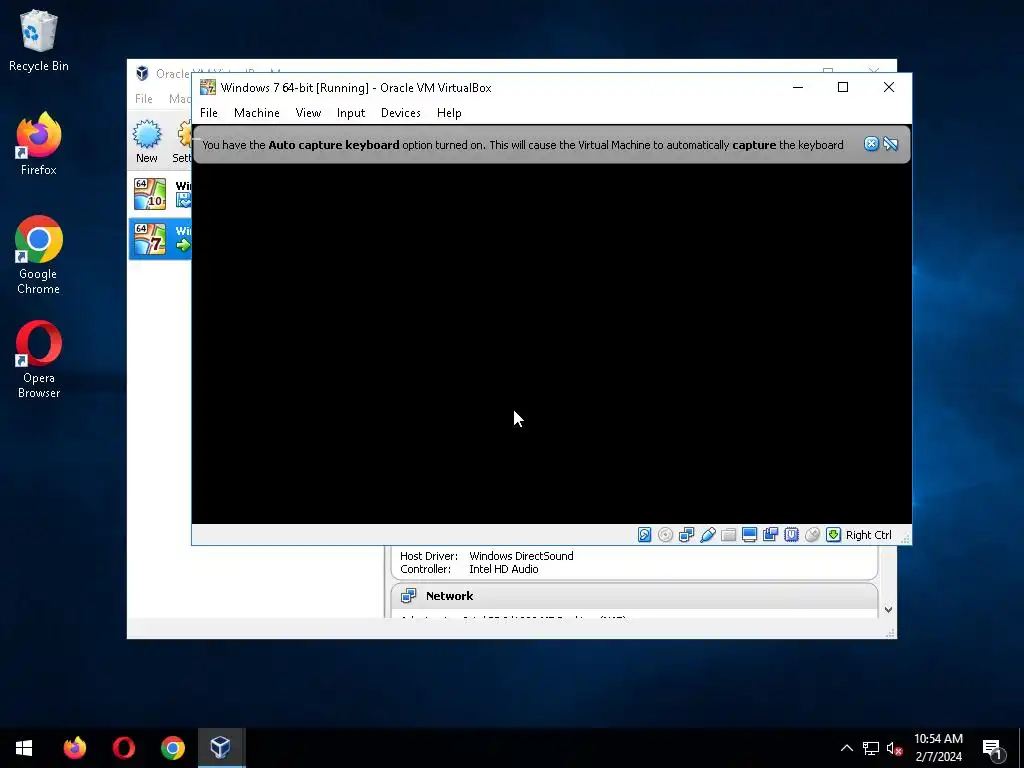The image size is (1024, 768).
Task: Expand the hidden tray icons chevron
Action: click(846, 748)
